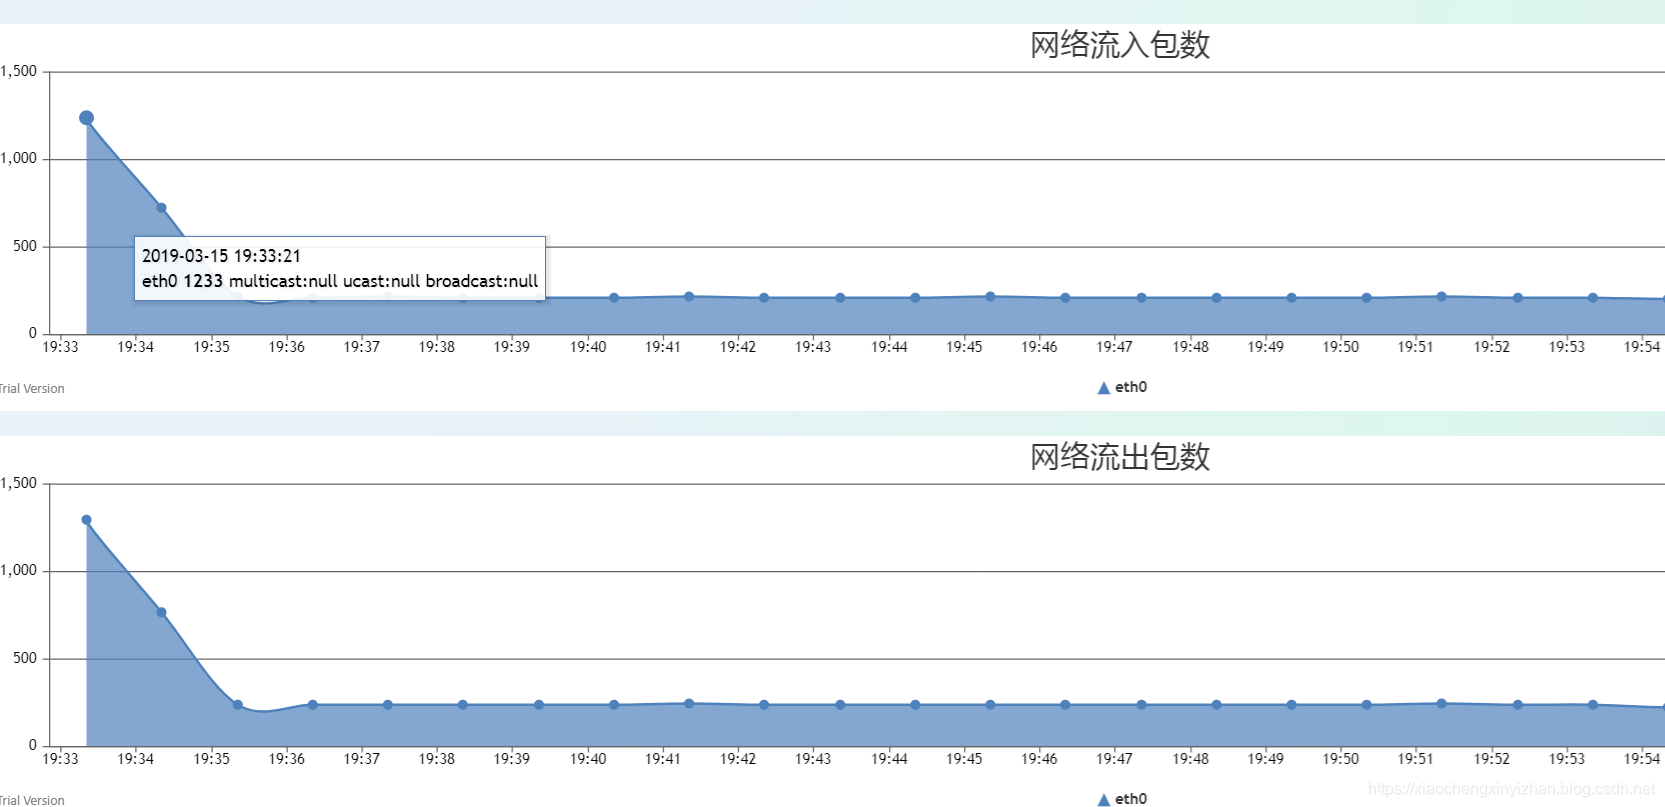Screen dimensions: 1665x807
Task: Click the eth0 legend triangle under the 网络流入包数 chart
Action: (1104, 388)
